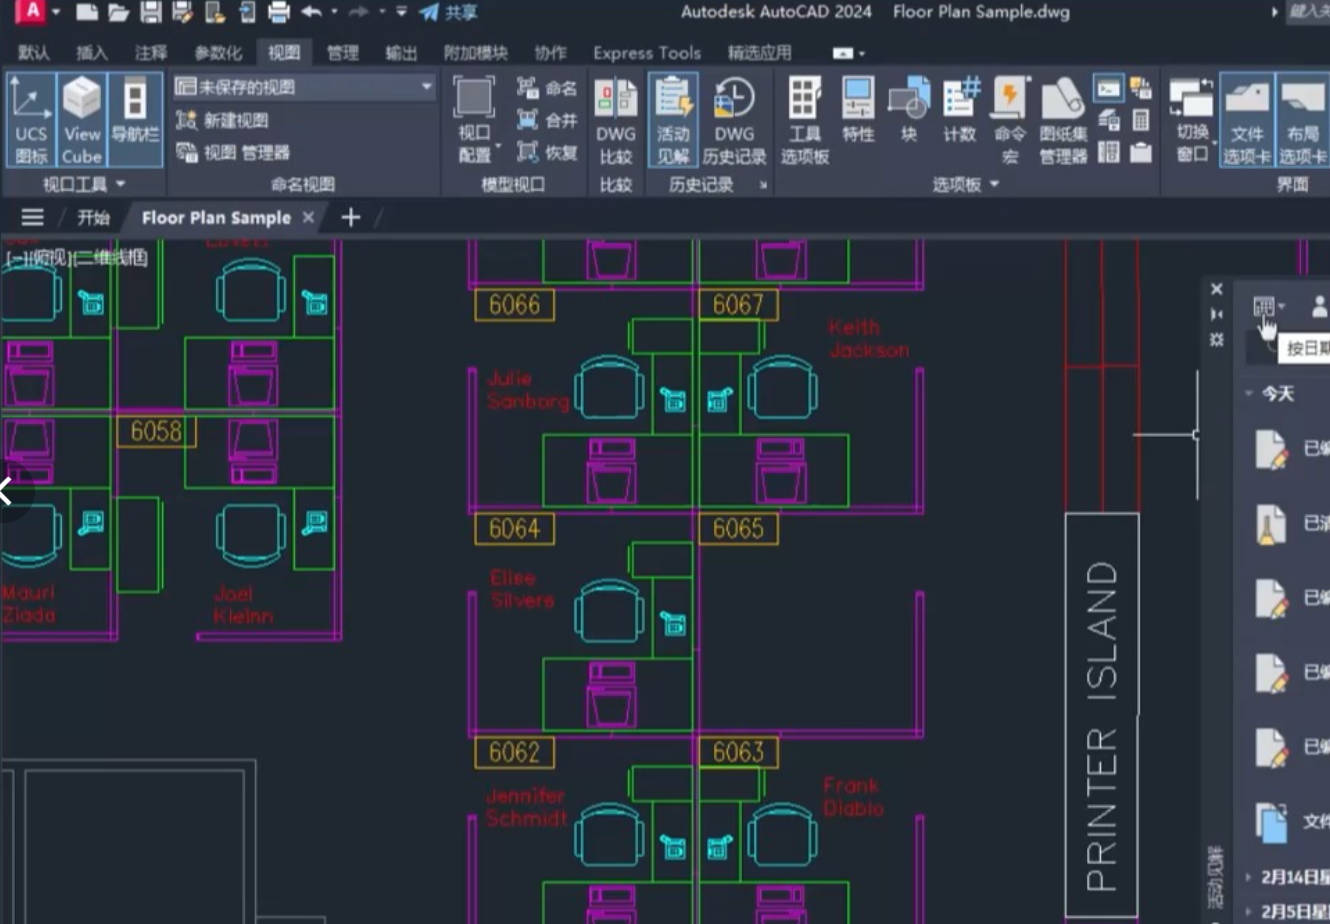The height and width of the screenshot is (924, 1330).
Task: Toggle 布局选项卡 (layout tabs) visibility
Action: [x=1301, y=118]
